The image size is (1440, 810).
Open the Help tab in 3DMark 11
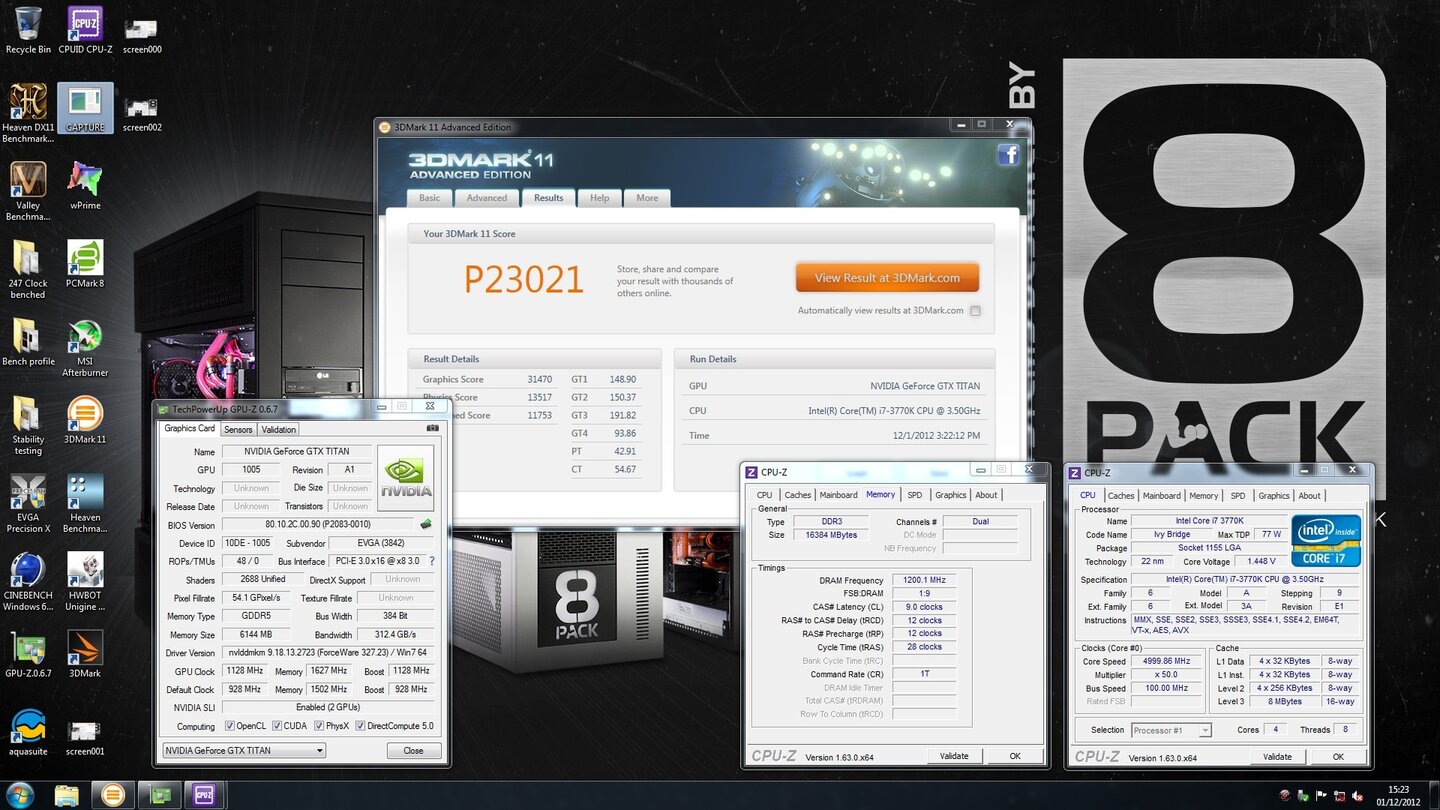coord(599,198)
